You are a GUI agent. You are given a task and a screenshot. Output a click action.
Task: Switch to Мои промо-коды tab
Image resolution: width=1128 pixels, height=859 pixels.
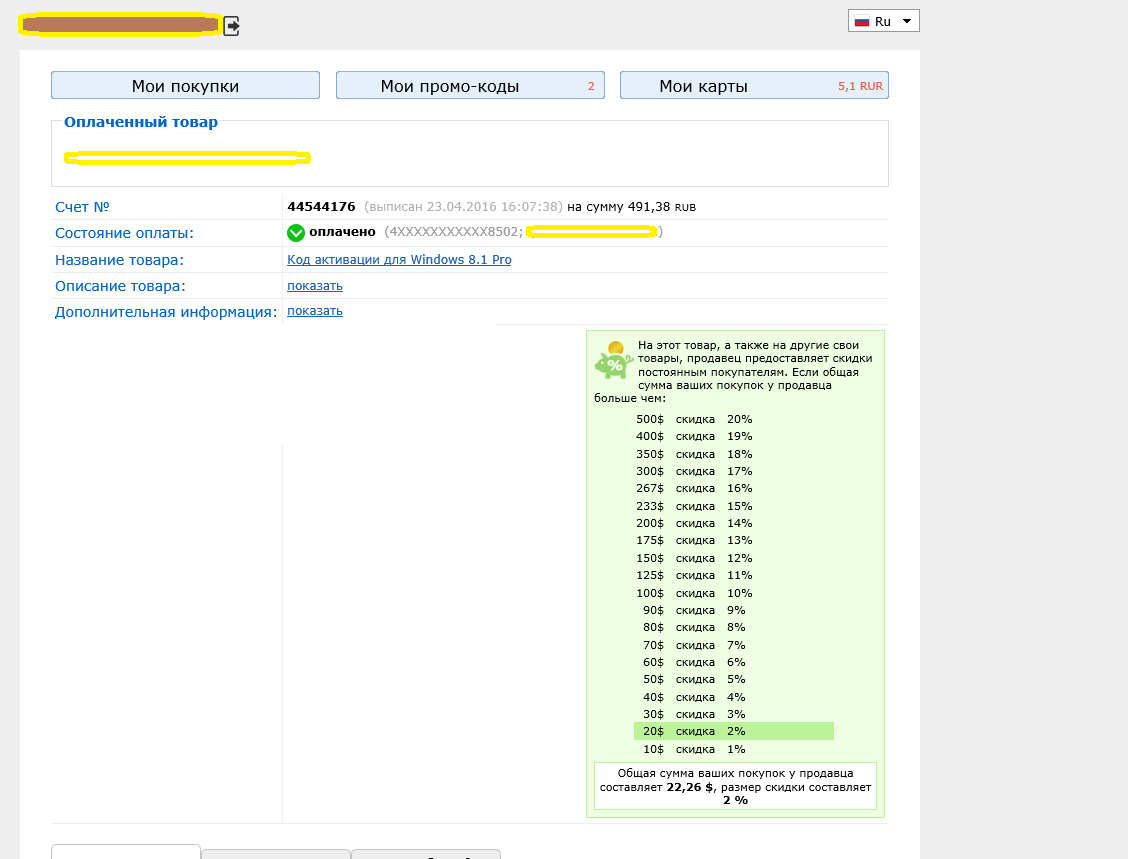click(469, 86)
